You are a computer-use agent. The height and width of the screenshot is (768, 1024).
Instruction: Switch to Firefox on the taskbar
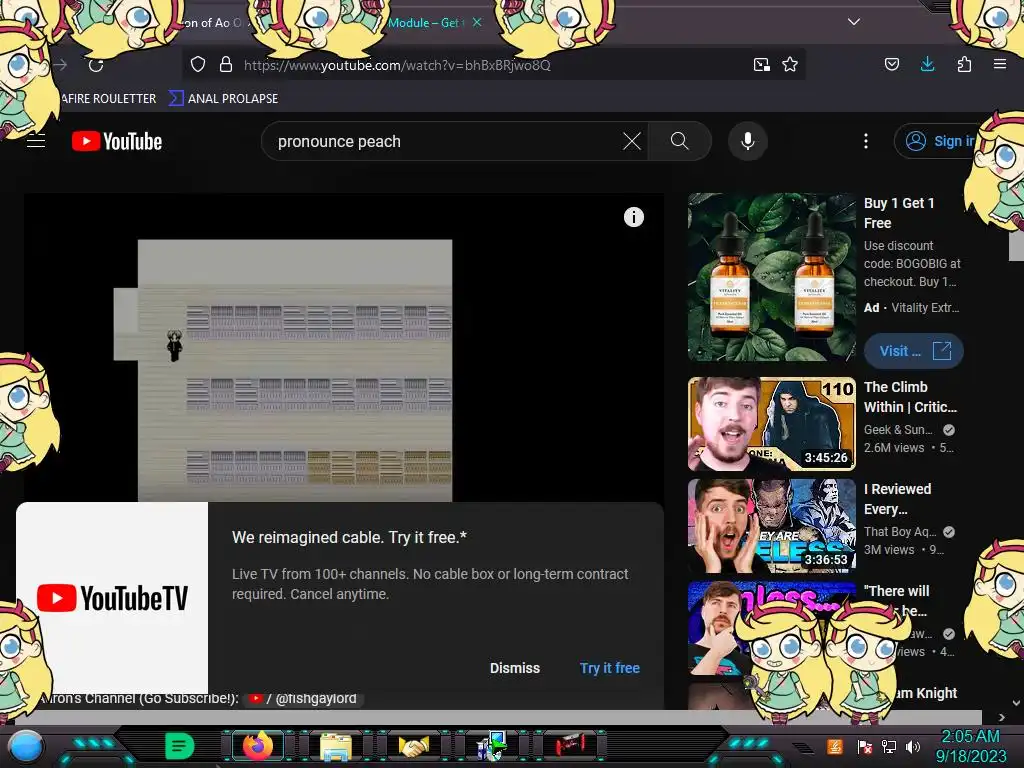click(257, 746)
